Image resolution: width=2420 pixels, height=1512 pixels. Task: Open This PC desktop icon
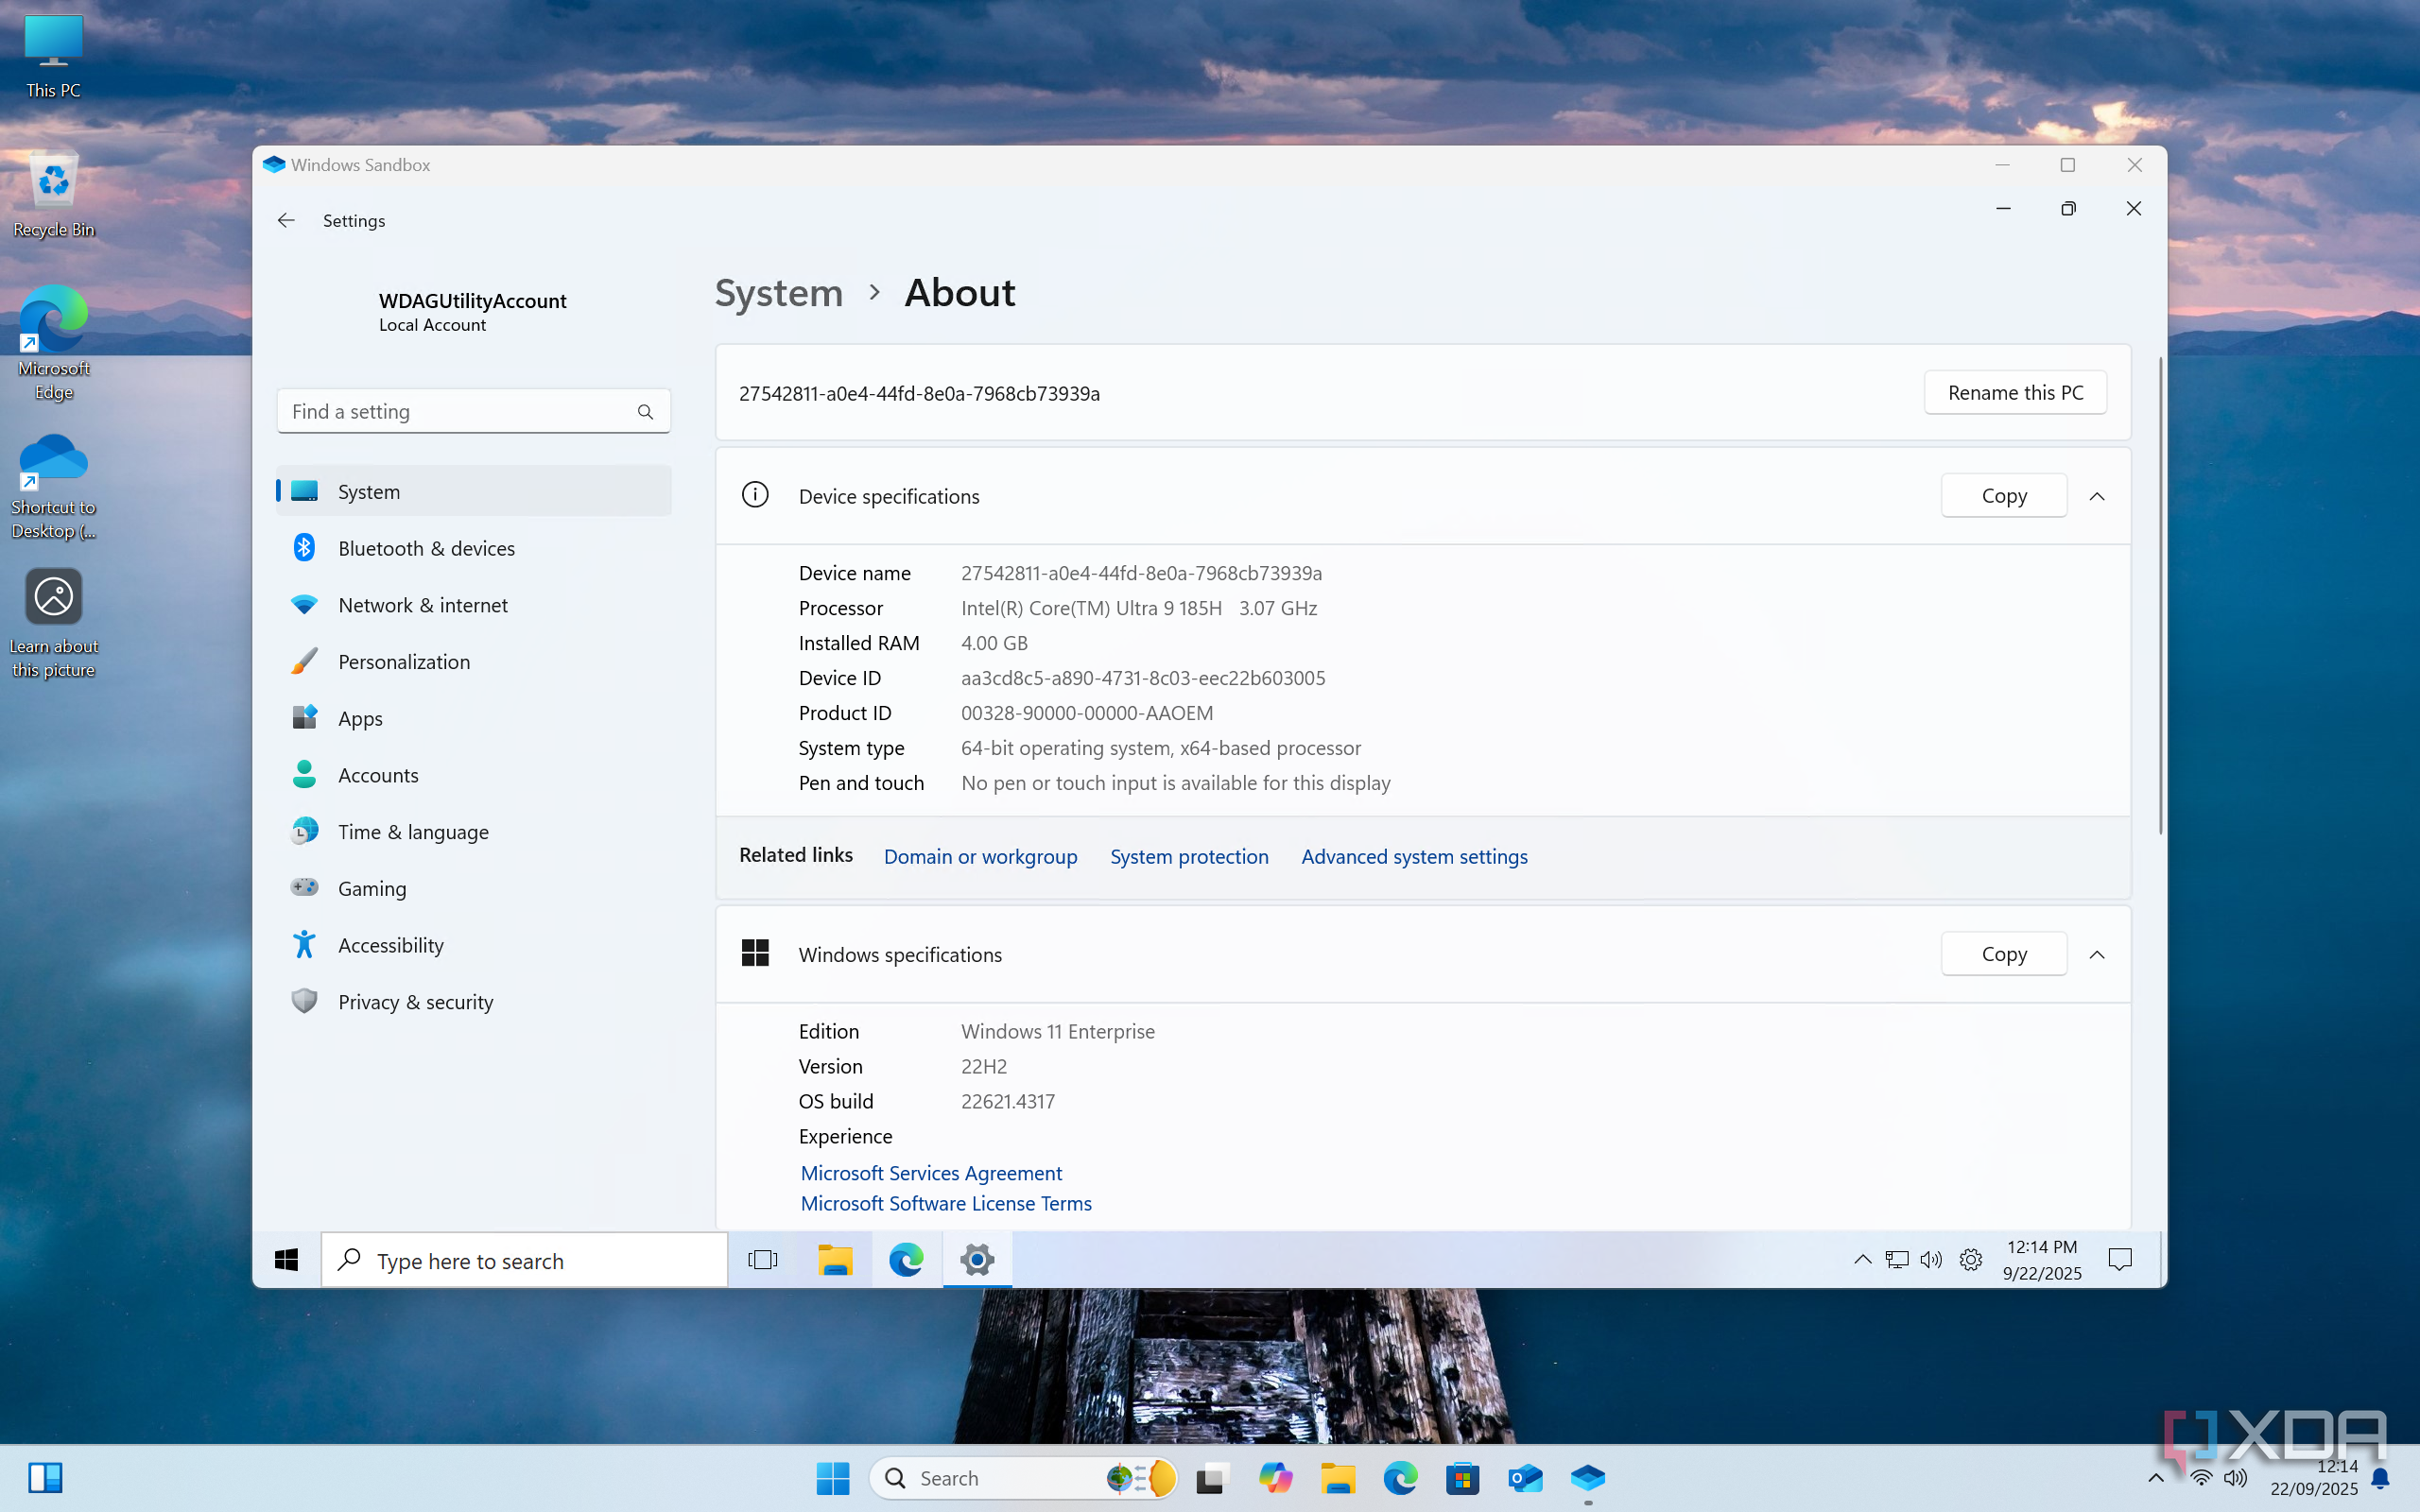(53, 55)
